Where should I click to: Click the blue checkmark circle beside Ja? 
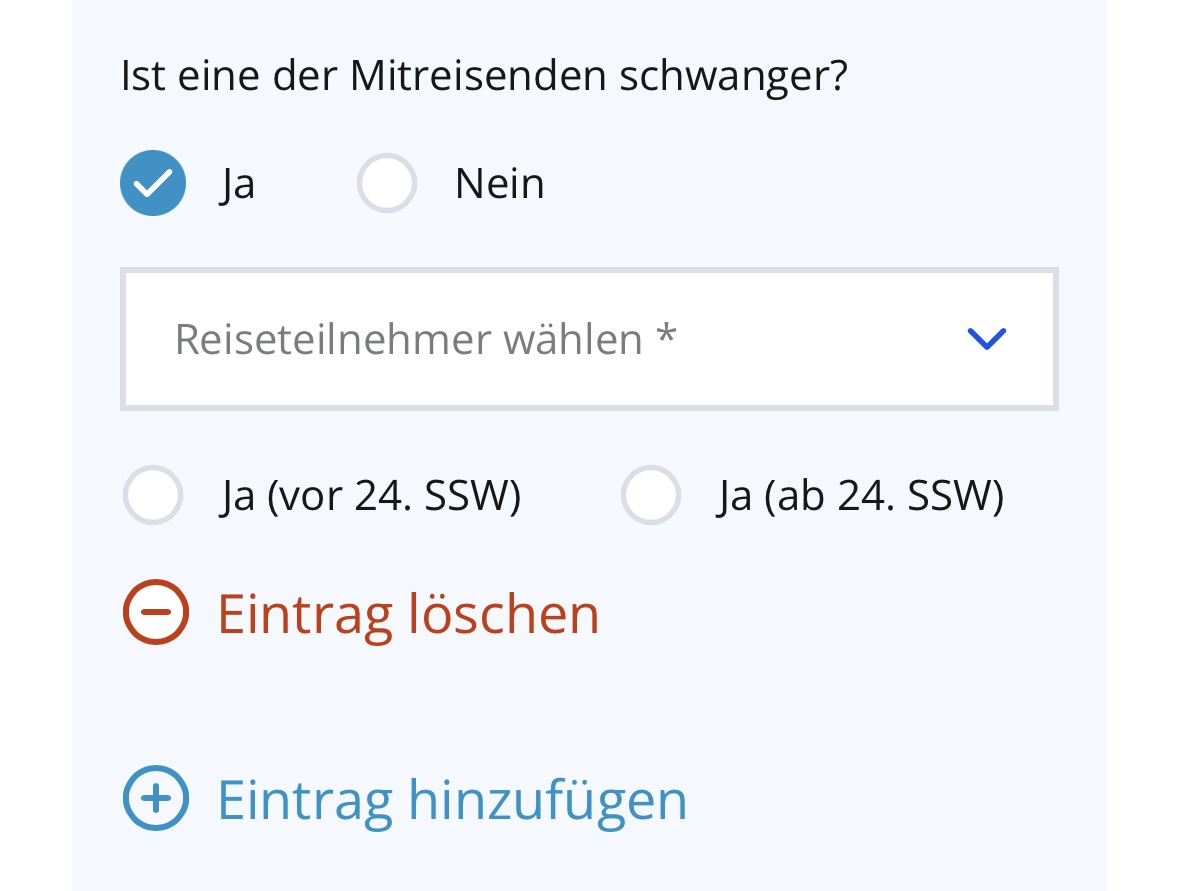point(153,183)
